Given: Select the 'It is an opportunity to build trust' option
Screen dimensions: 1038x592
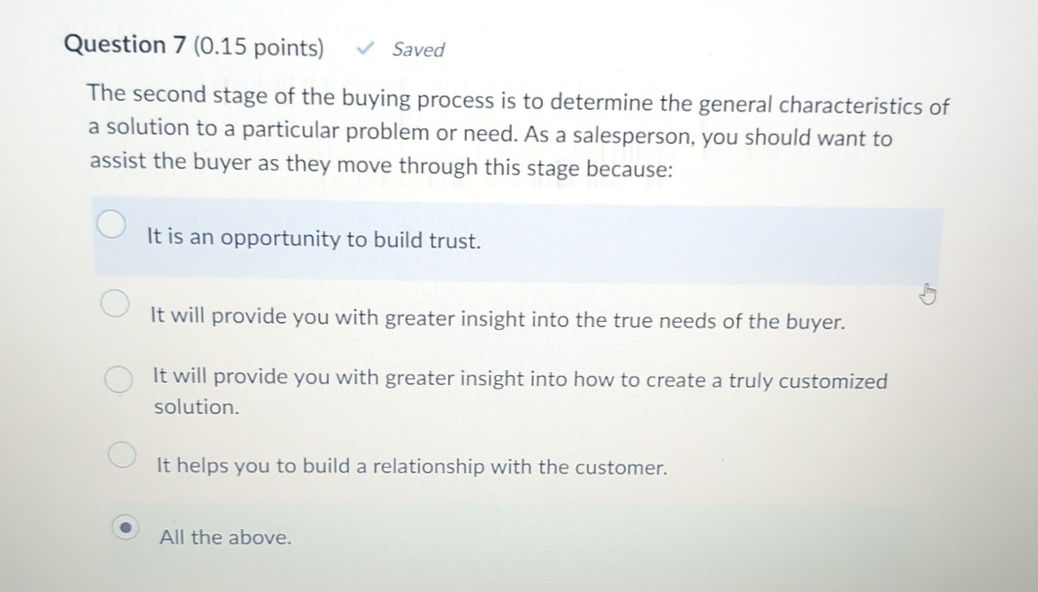Looking at the screenshot, I should point(112,225).
